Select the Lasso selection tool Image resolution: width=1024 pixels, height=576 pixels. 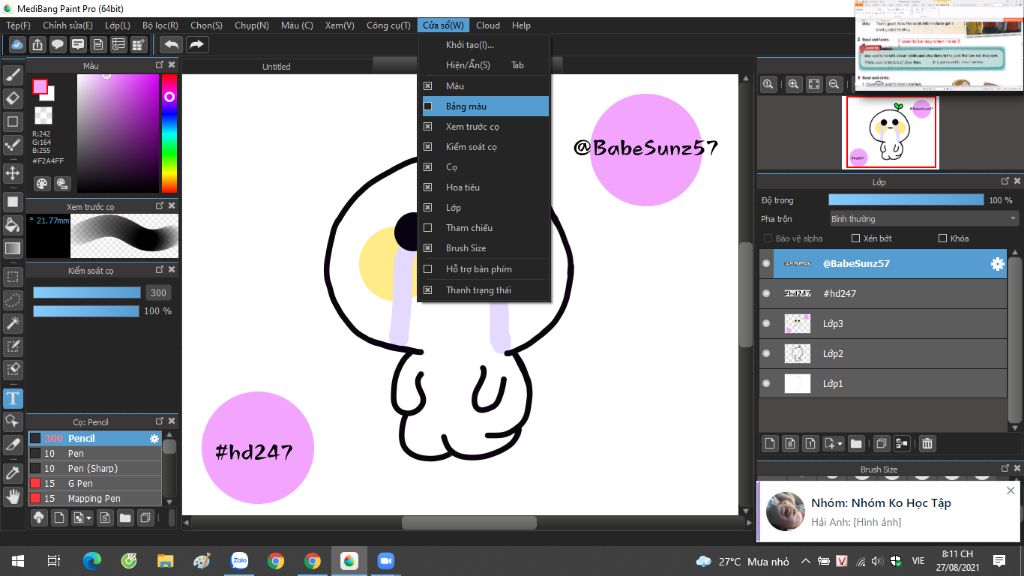tap(12, 300)
